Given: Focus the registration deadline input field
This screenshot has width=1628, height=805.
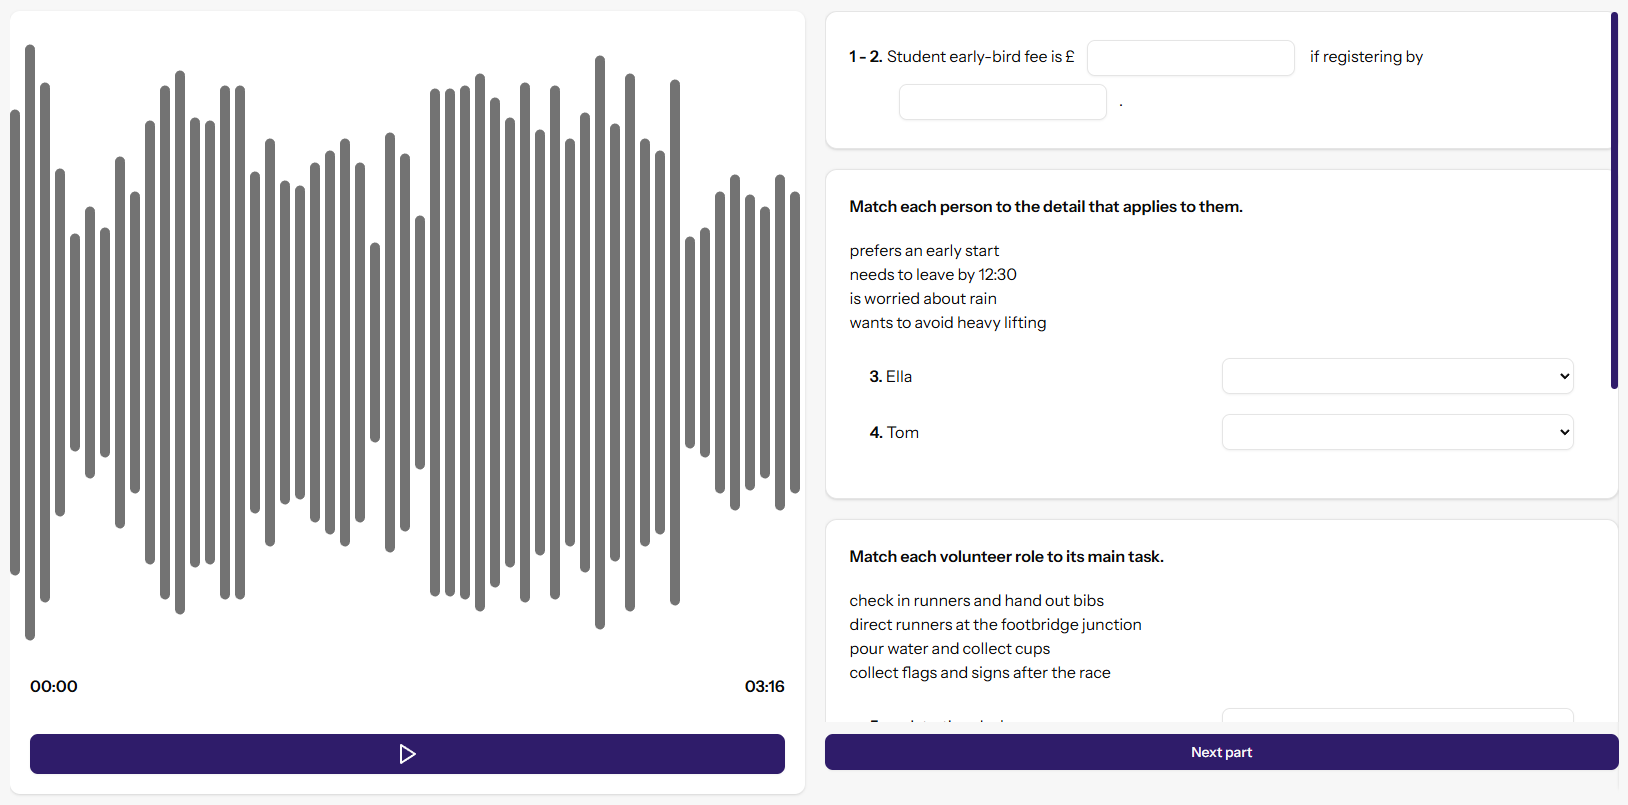Looking at the screenshot, I should click(1002, 102).
